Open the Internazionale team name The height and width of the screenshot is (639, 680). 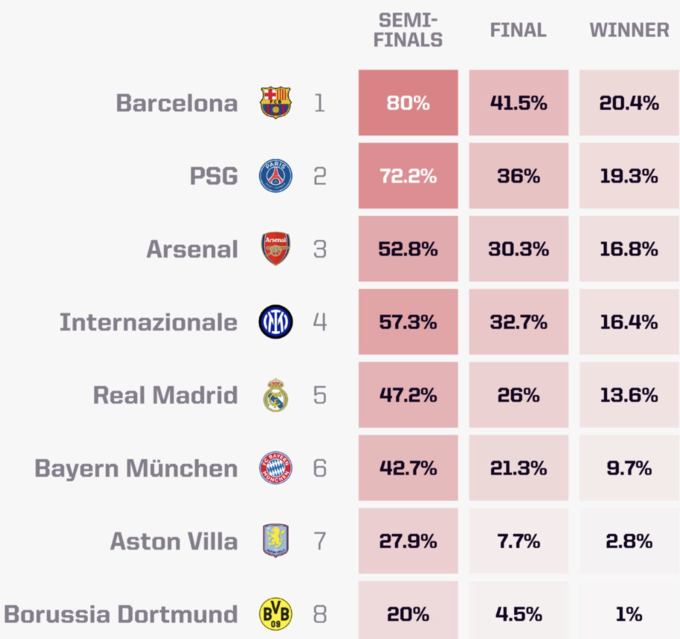coord(149,322)
